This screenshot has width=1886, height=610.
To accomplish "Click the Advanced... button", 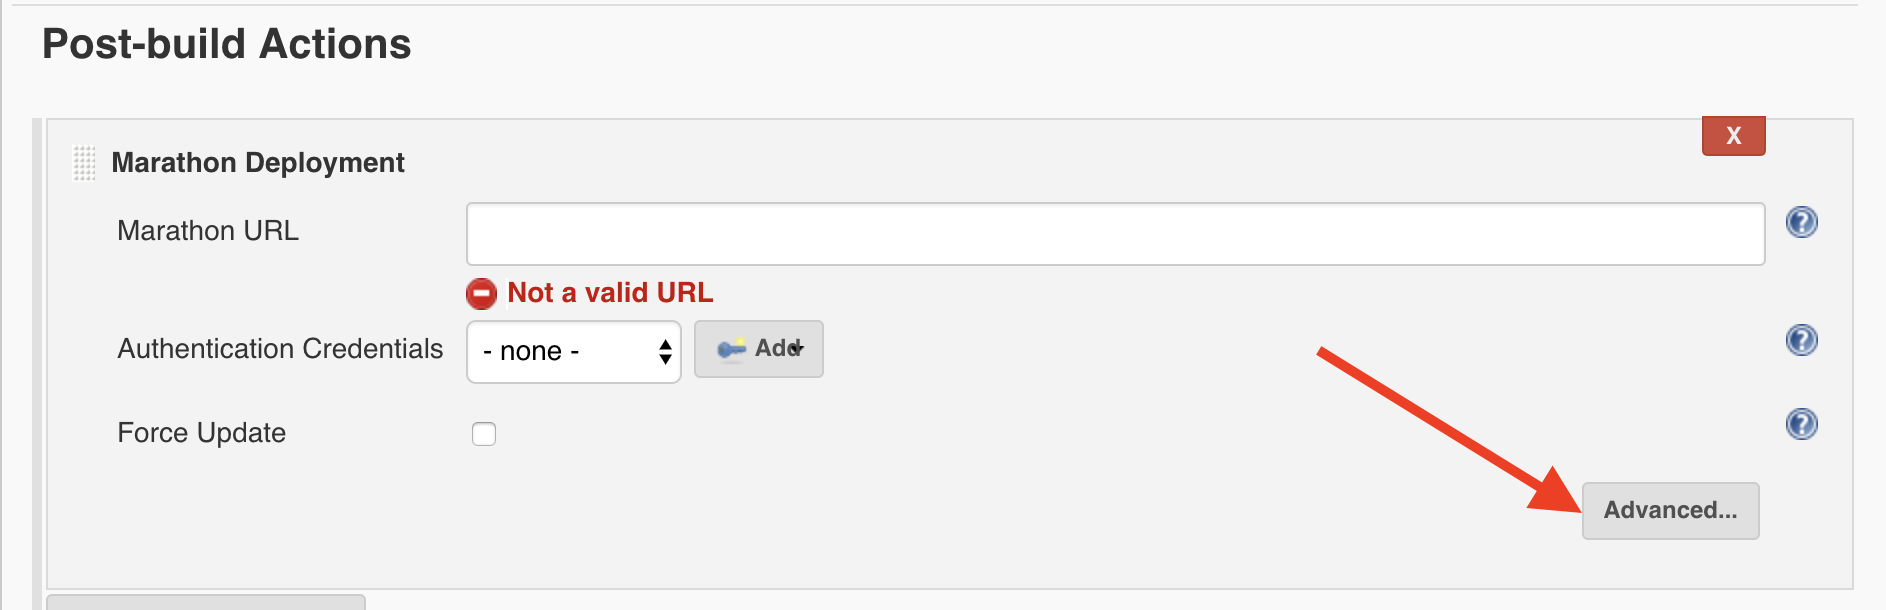I will (1670, 511).
